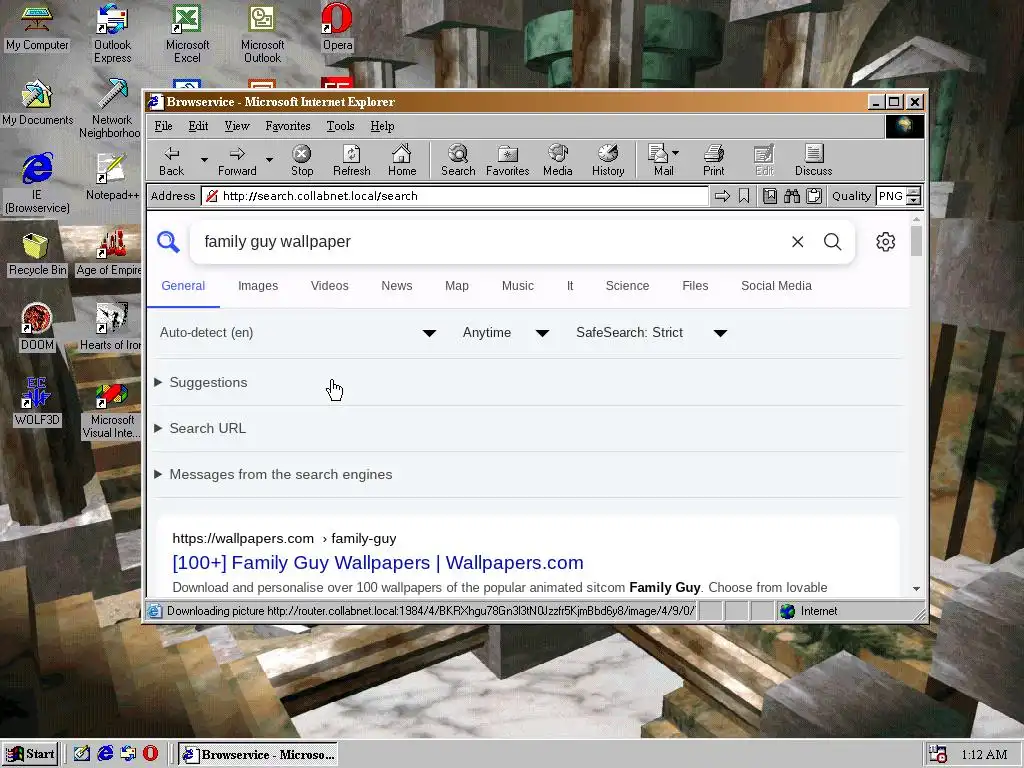This screenshot has width=1024, height=768.
Task: Open the Auto-detect (en) language dropdown
Action: tap(298, 333)
